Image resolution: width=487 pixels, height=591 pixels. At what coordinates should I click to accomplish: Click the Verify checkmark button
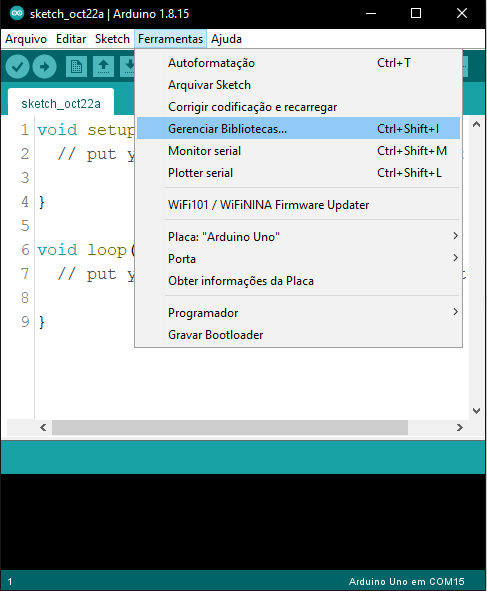pyautogui.click(x=17, y=67)
